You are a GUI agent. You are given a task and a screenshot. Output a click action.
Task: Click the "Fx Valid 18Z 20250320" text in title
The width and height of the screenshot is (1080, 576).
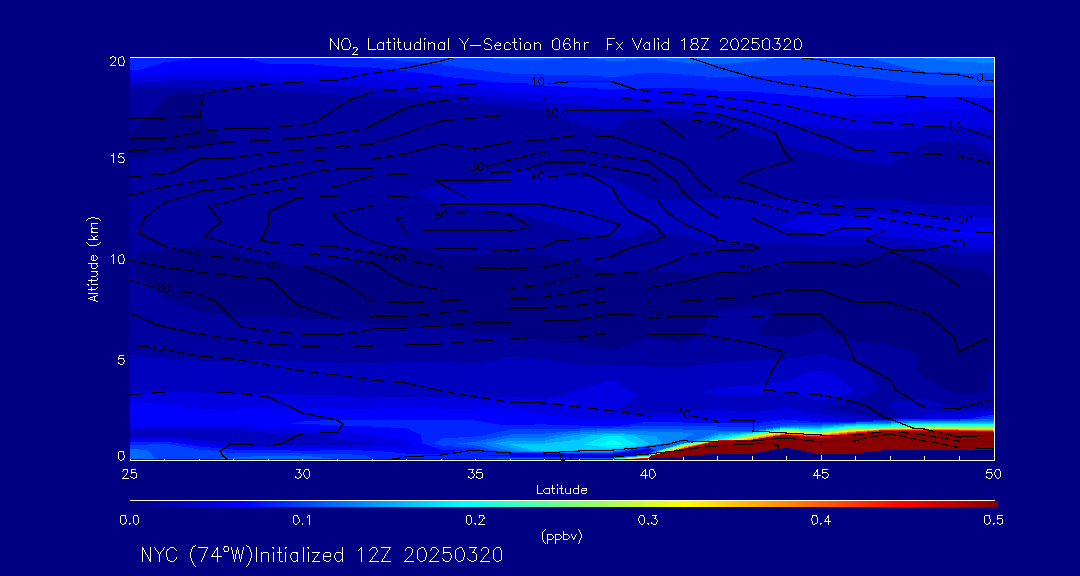click(x=705, y=45)
